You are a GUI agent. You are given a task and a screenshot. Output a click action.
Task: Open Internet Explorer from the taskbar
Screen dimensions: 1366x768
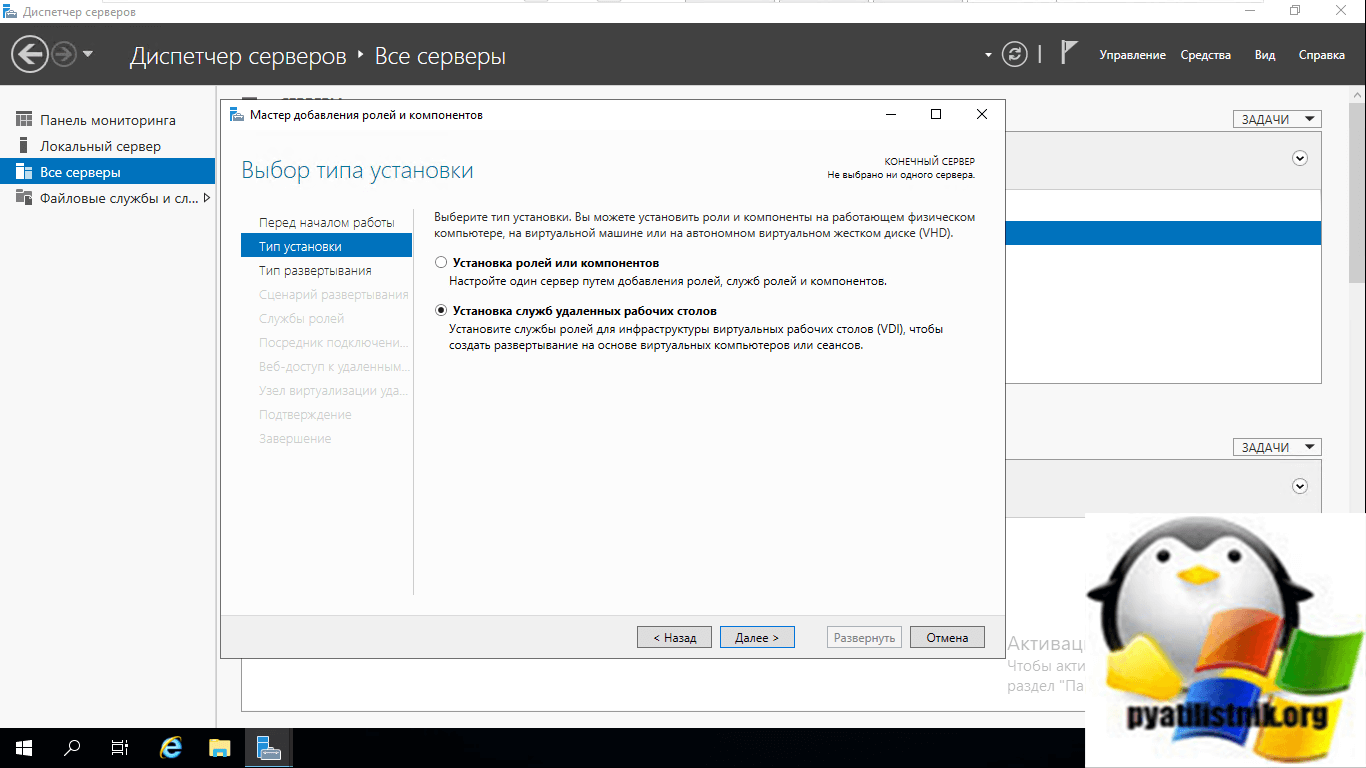[x=172, y=747]
